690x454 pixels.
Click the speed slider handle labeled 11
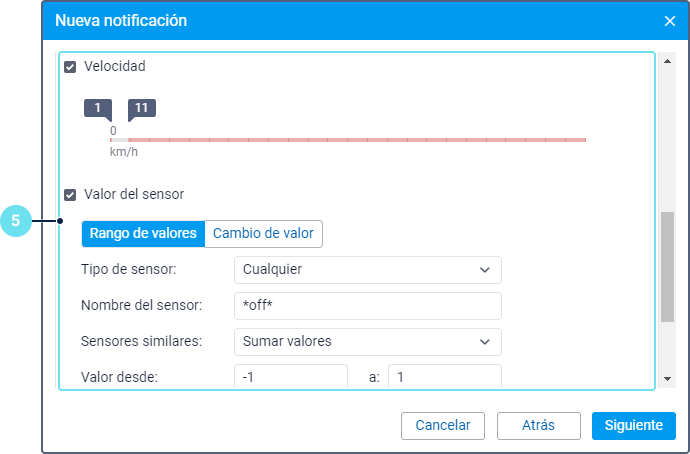[141, 109]
